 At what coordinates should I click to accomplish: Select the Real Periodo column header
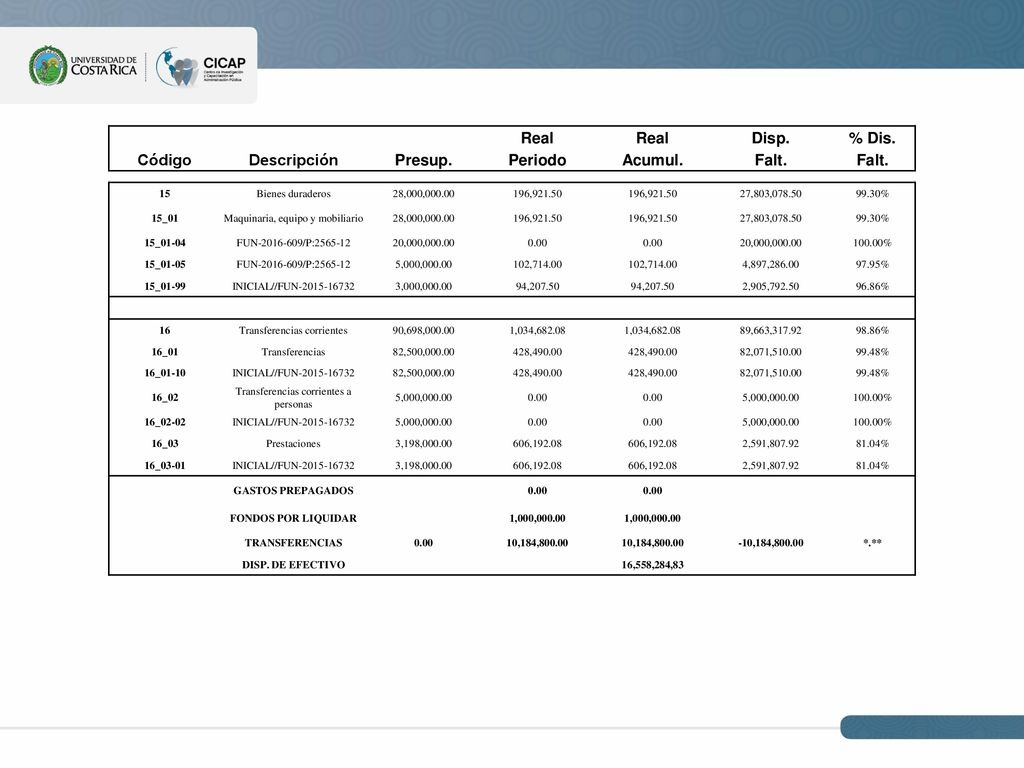537,149
